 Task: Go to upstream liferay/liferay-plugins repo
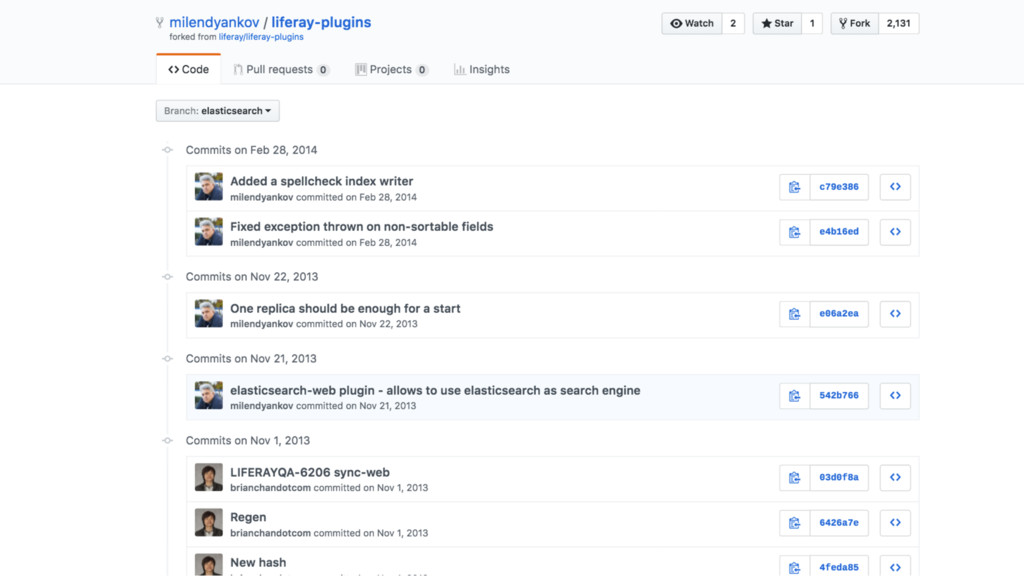(x=261, y=37)
